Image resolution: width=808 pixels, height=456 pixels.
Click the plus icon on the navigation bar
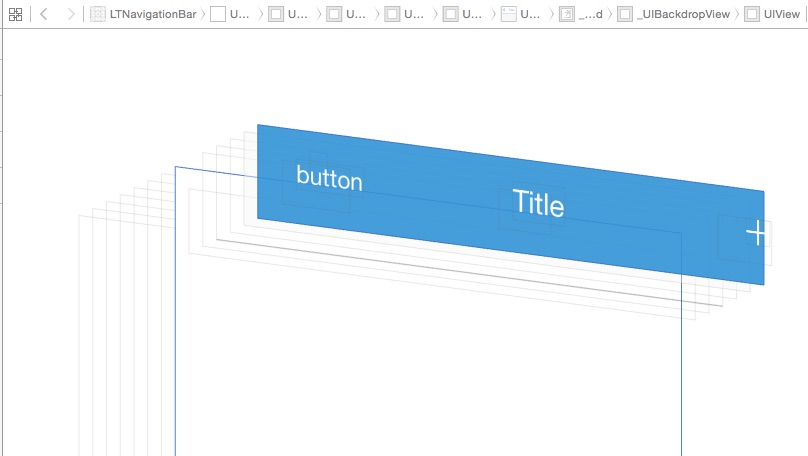point(757,233)
